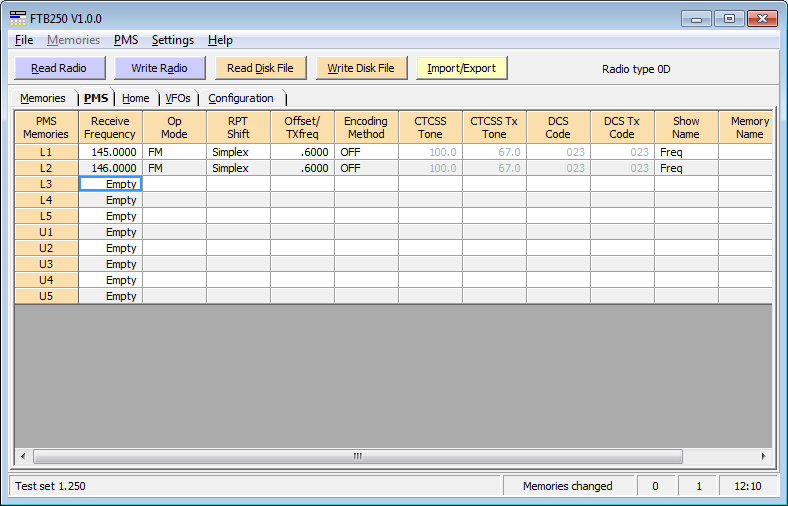Click Write Disk File button

[x=361, y=68]
